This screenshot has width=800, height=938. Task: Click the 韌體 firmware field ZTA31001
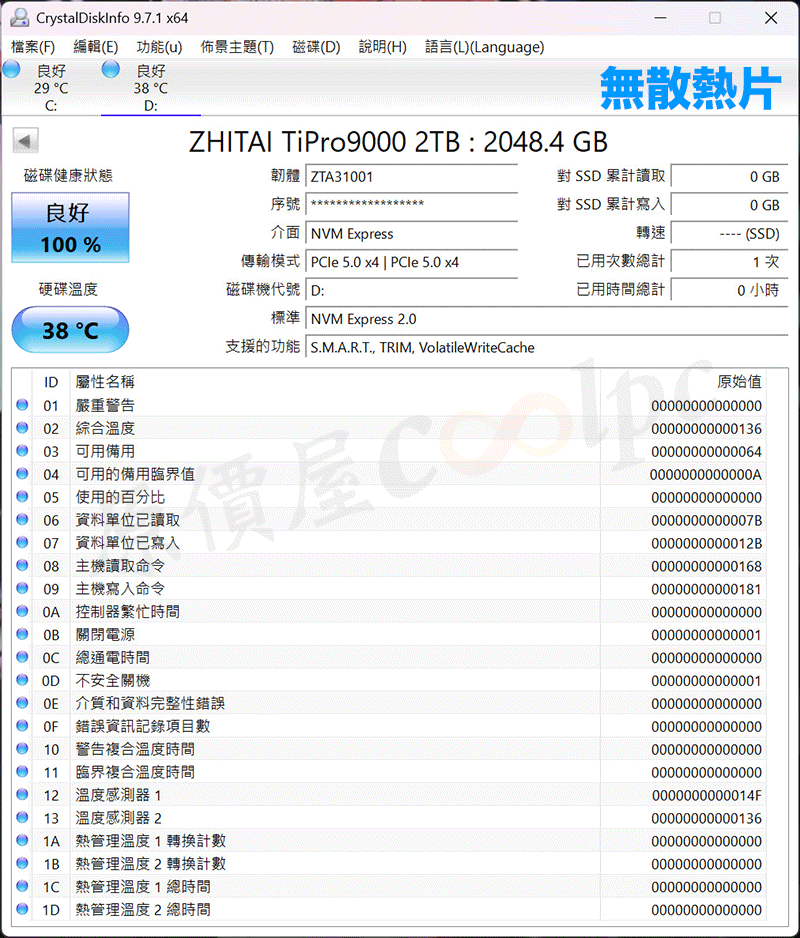tap(411, 177)
